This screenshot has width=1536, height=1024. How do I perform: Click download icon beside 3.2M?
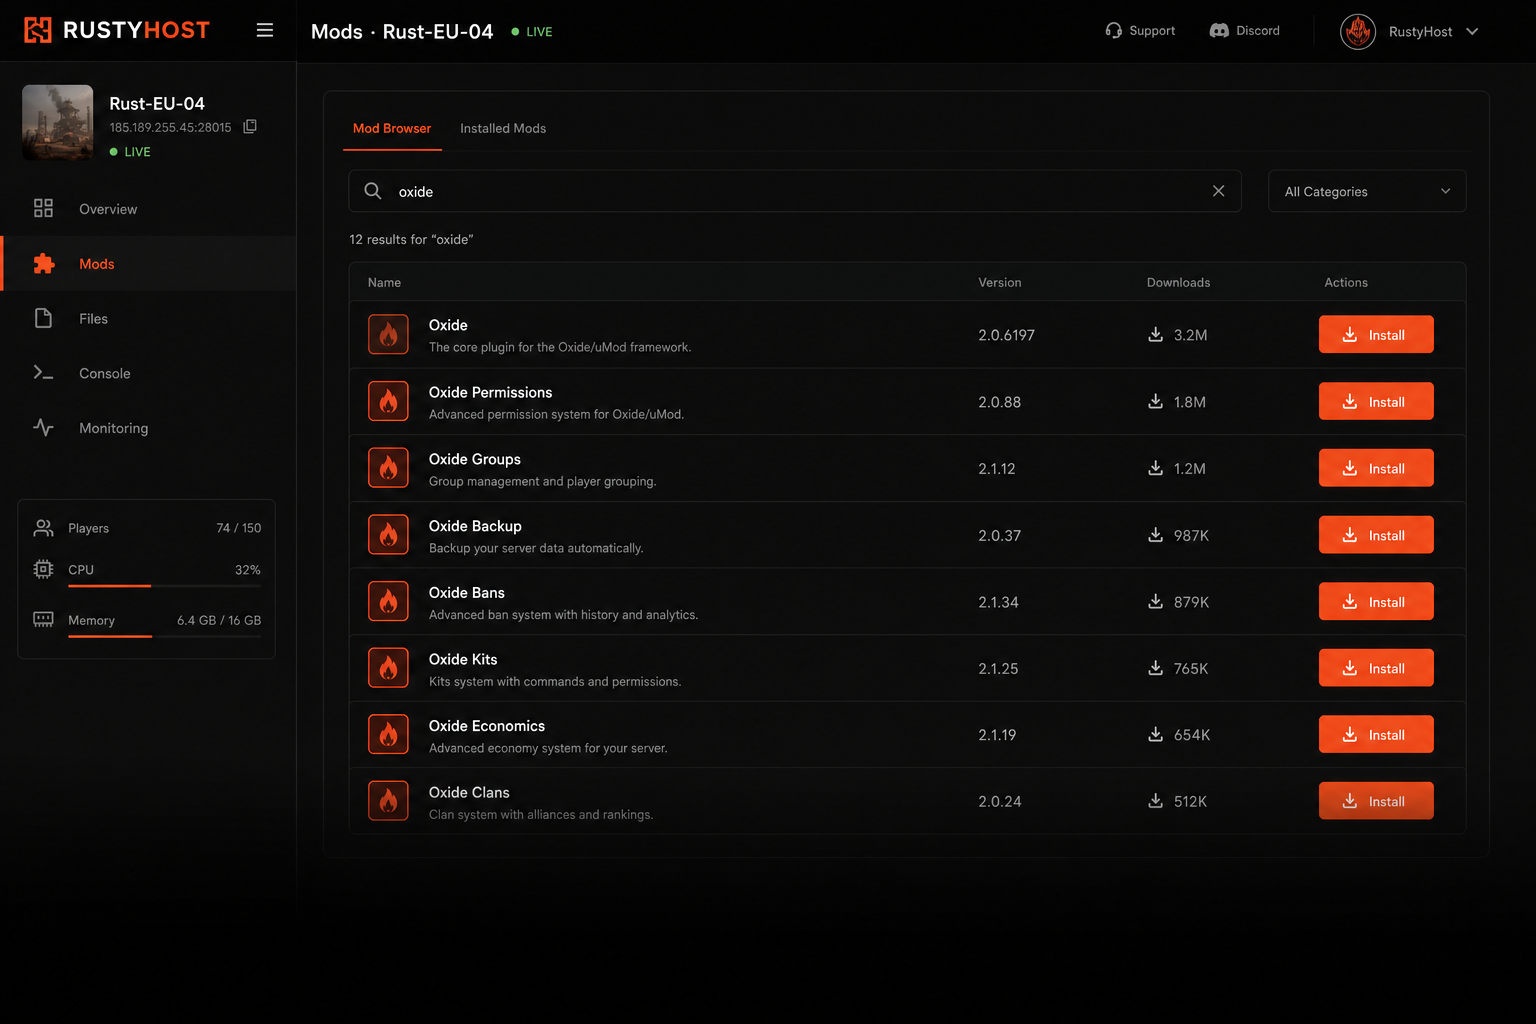click(1155, 334)
